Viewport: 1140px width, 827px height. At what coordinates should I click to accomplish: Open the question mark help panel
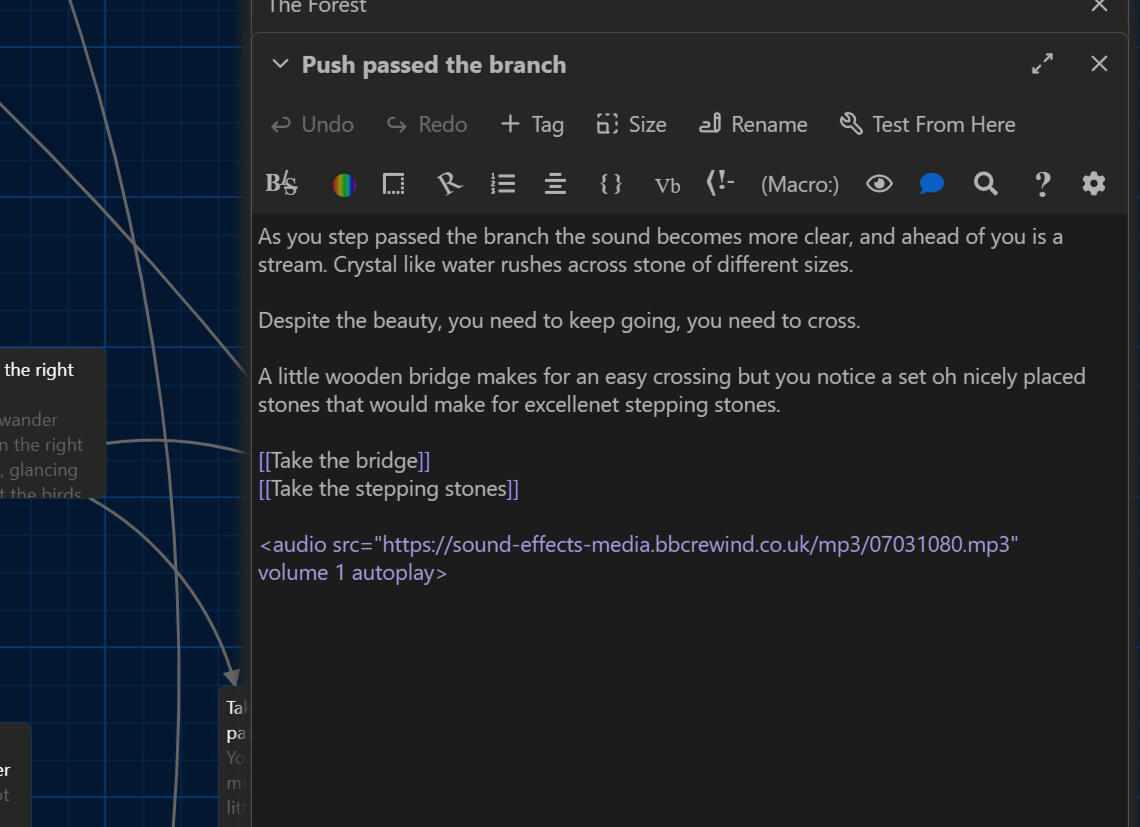(1042, 184)
